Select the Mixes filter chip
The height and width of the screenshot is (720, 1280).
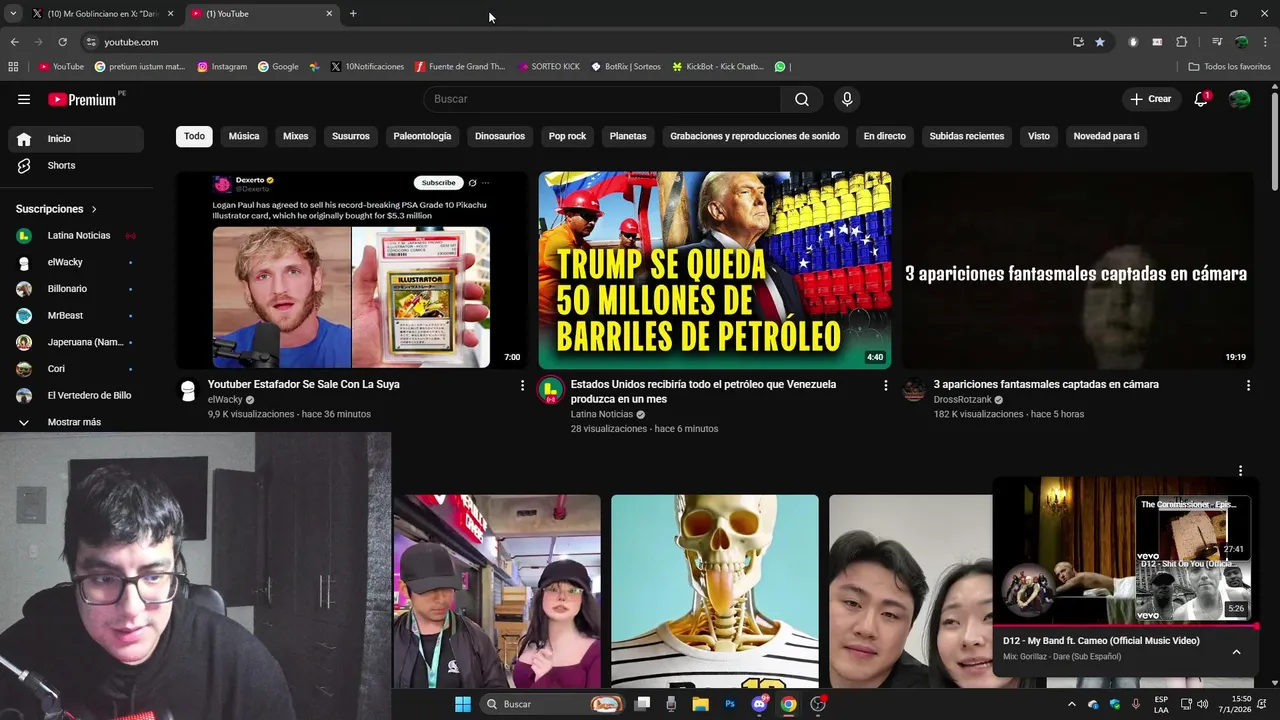tap(296, 136)
